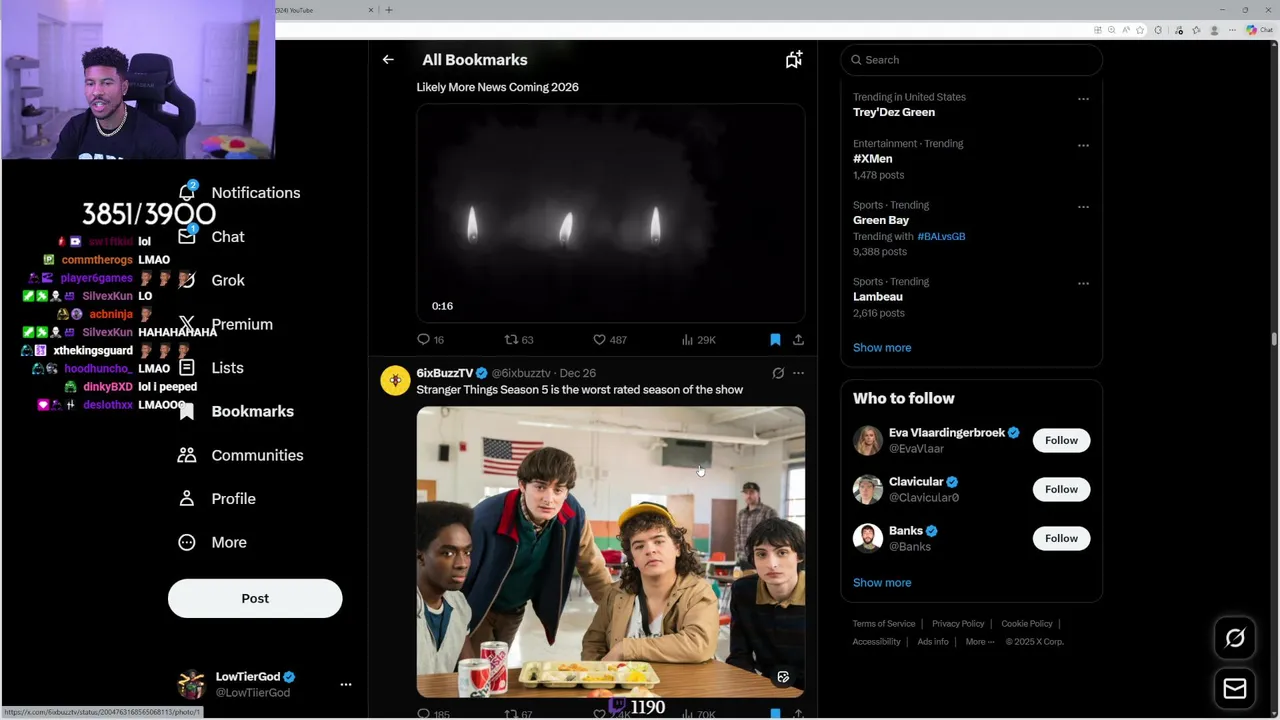The width and height of the screenshot is (1280, 720).
Task: Open the 6ixBuzzTV display name
Action: click(445, 373)
